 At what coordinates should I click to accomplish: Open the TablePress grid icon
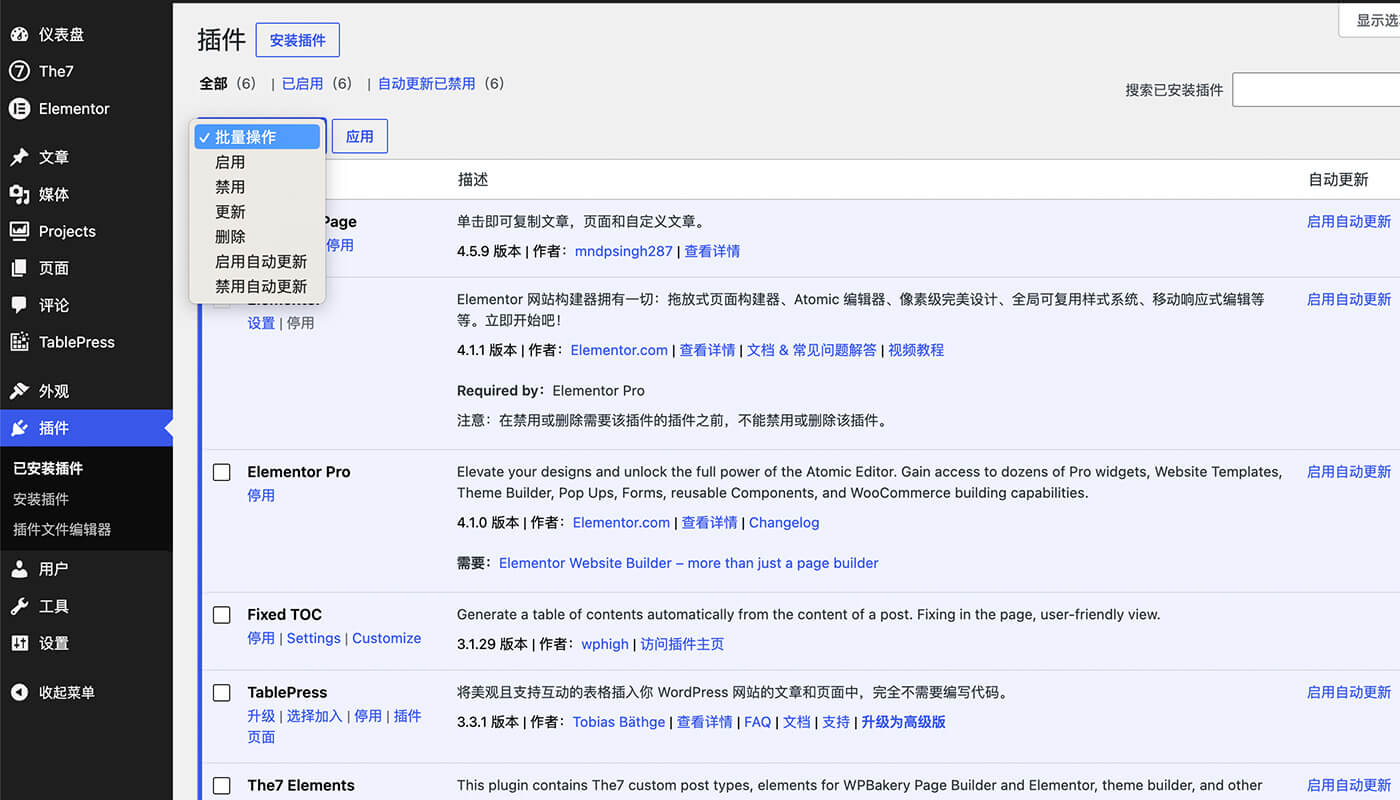(x=19, y=342)
